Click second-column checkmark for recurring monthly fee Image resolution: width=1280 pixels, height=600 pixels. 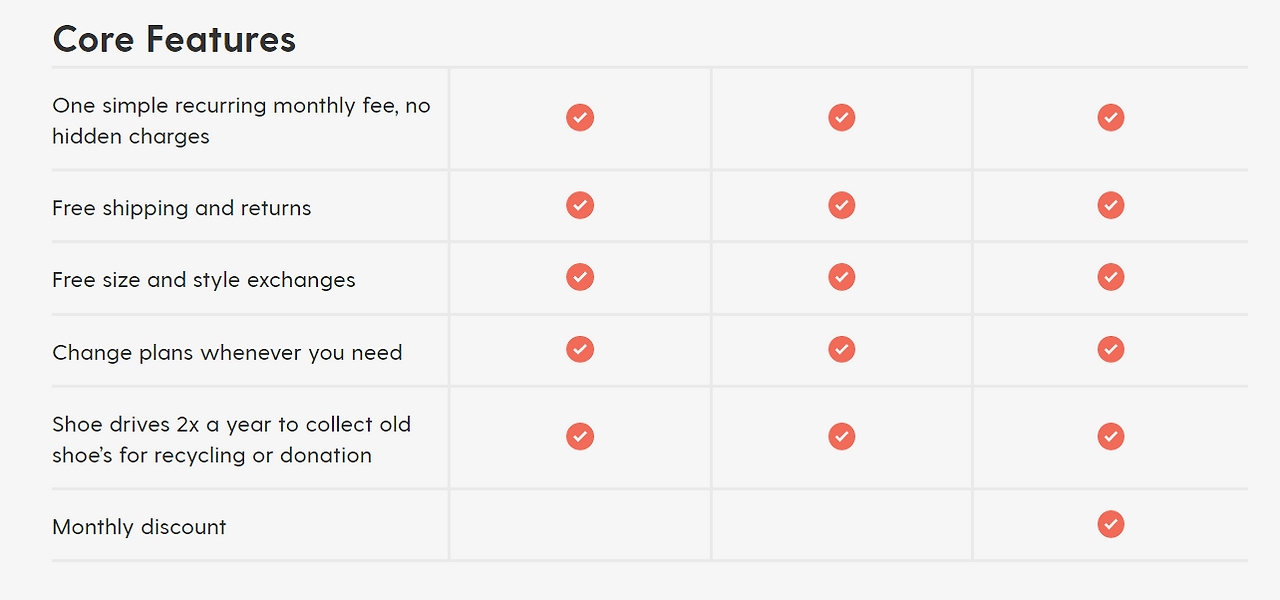coord(842,117)
